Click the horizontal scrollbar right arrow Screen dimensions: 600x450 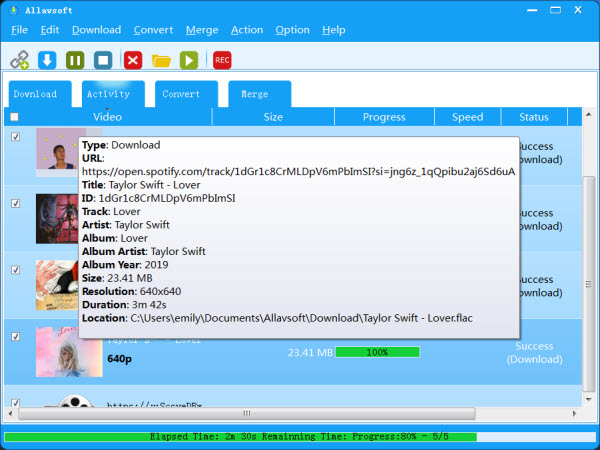pos(574,413)
